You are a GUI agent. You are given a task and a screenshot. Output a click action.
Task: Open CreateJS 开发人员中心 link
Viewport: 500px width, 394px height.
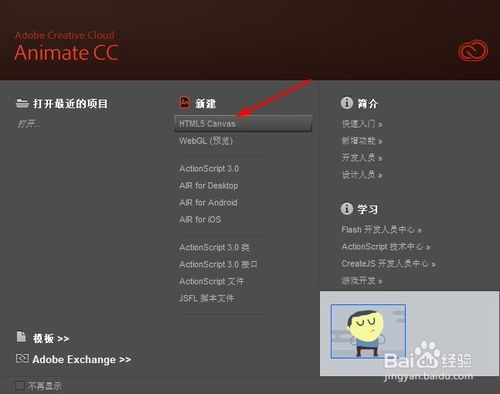[388, 264]
